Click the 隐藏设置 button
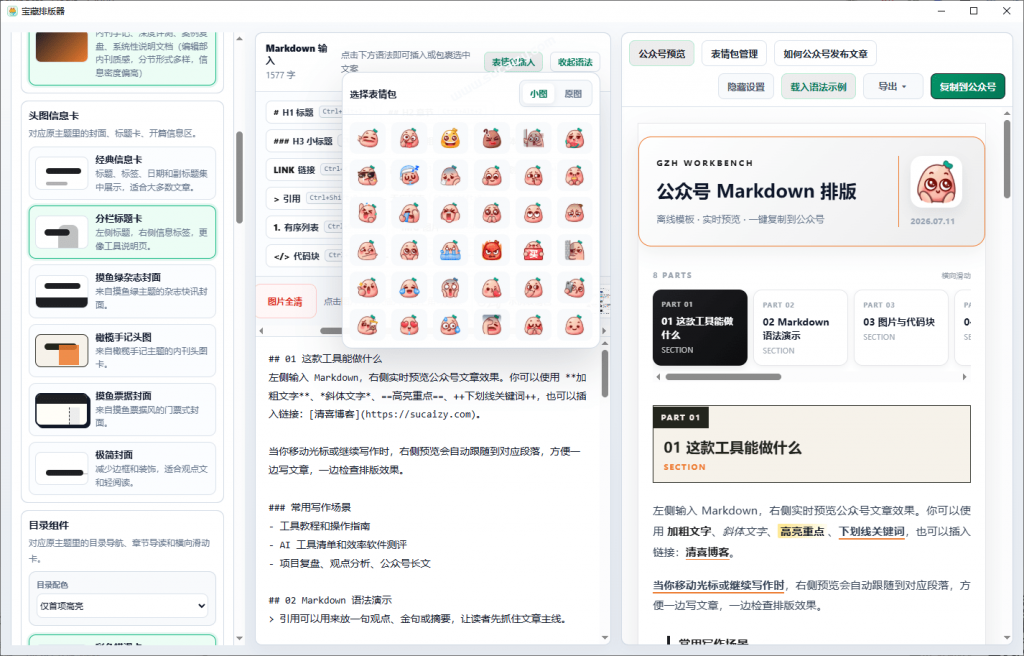The width and height of the screenshot is (1024, 656). (x=746, y=86)
